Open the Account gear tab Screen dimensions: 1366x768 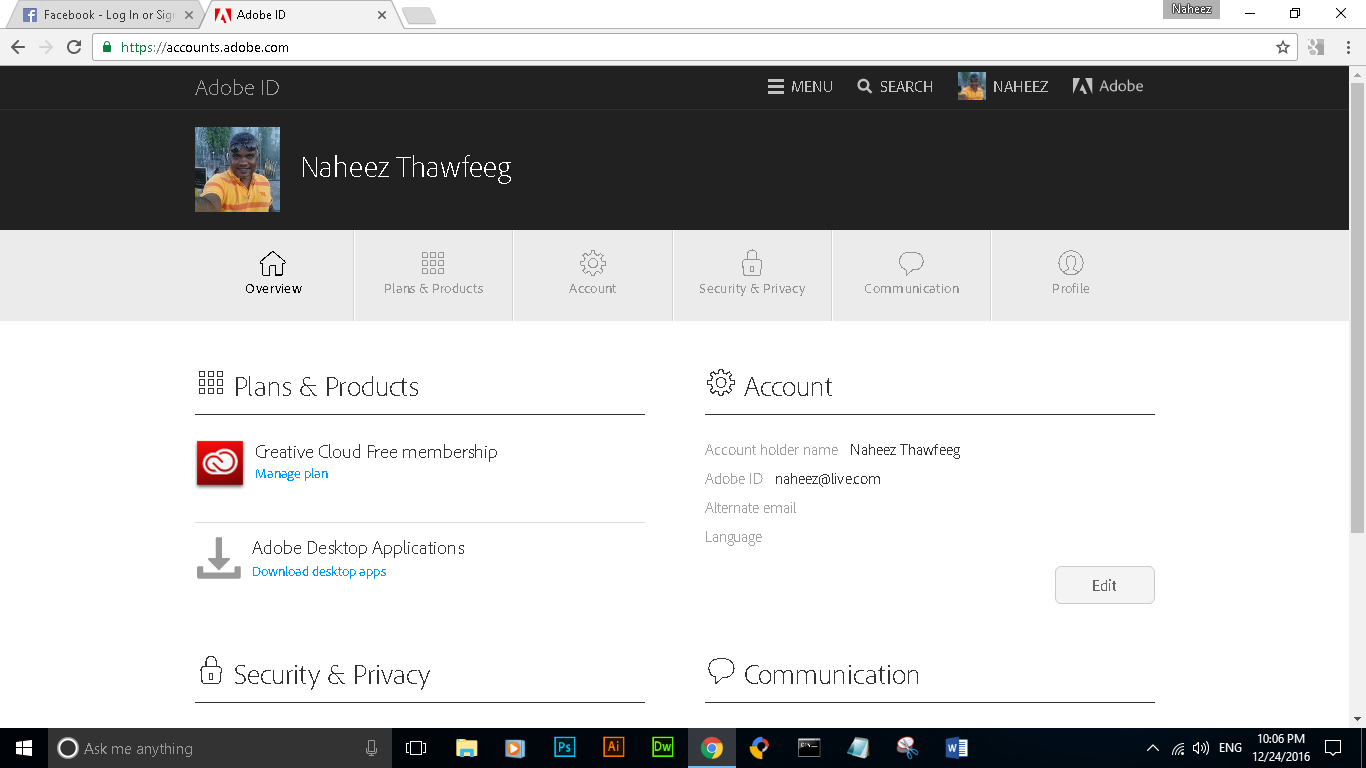pyautogui.click(x=592, y=275)
